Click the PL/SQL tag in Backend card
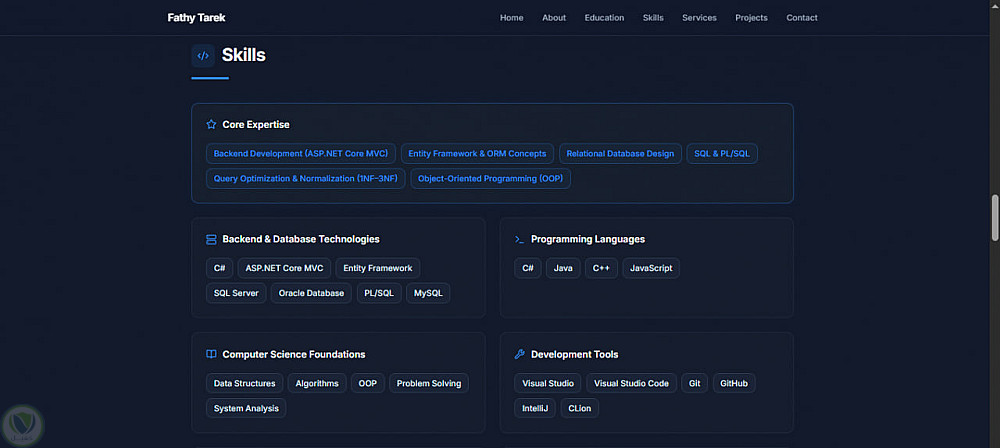Screen dimensions: 1000x448 (x=379, y=294)
